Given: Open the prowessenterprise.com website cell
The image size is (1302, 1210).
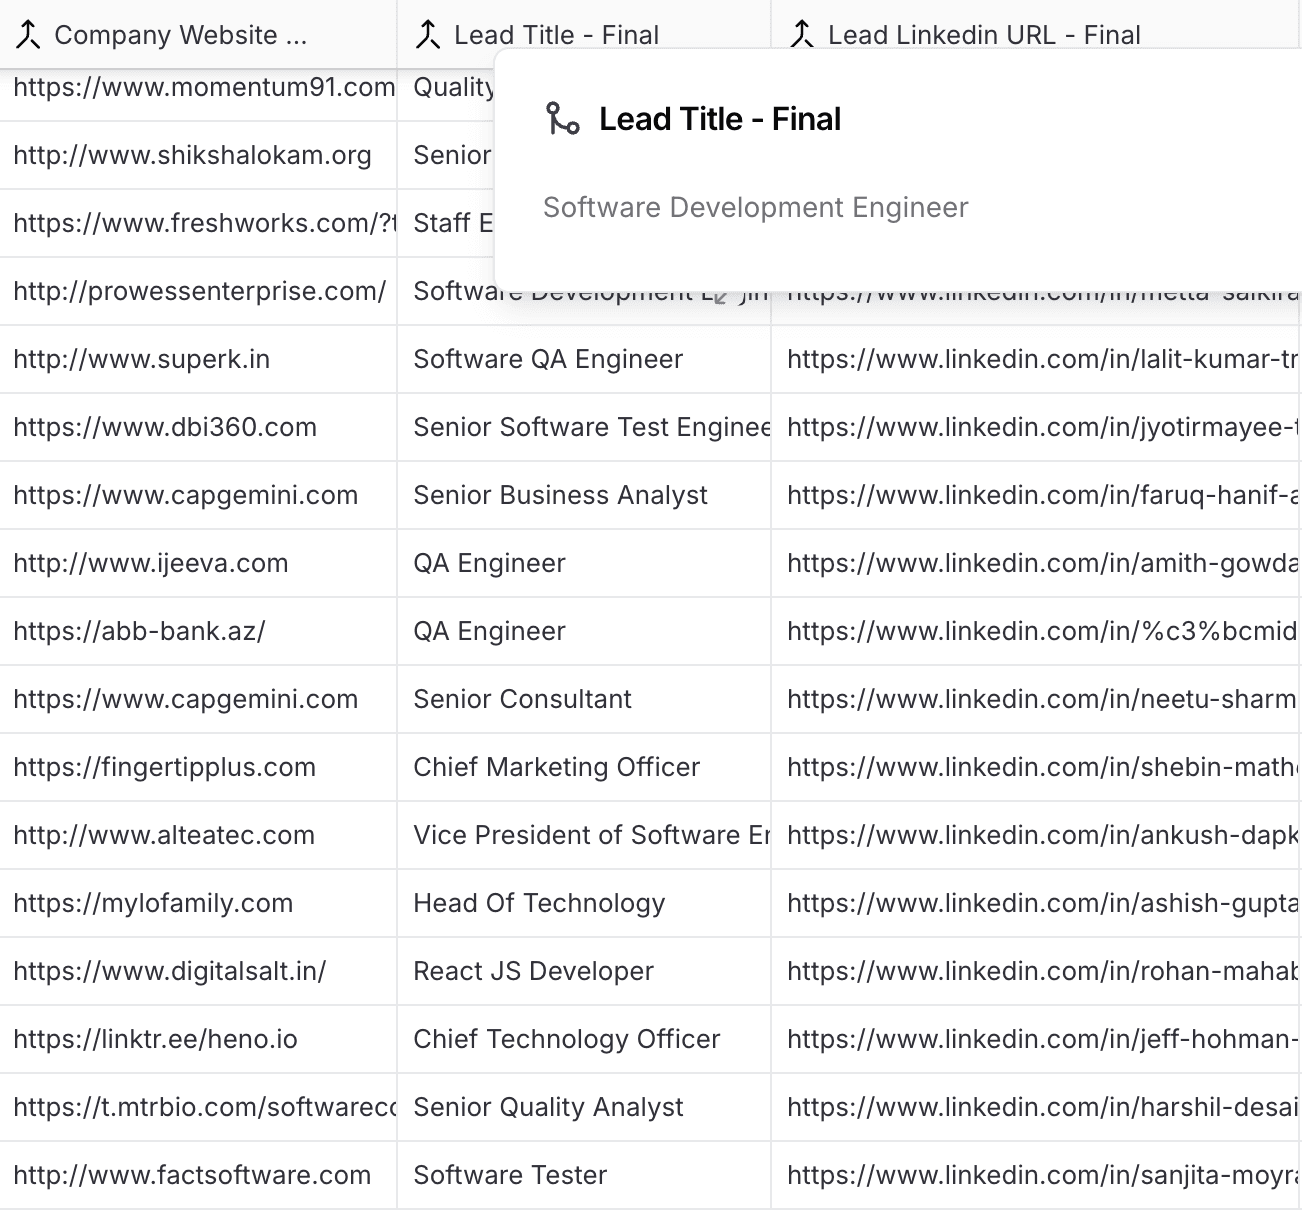Looking at the screenshot, I should coord(198,291).
